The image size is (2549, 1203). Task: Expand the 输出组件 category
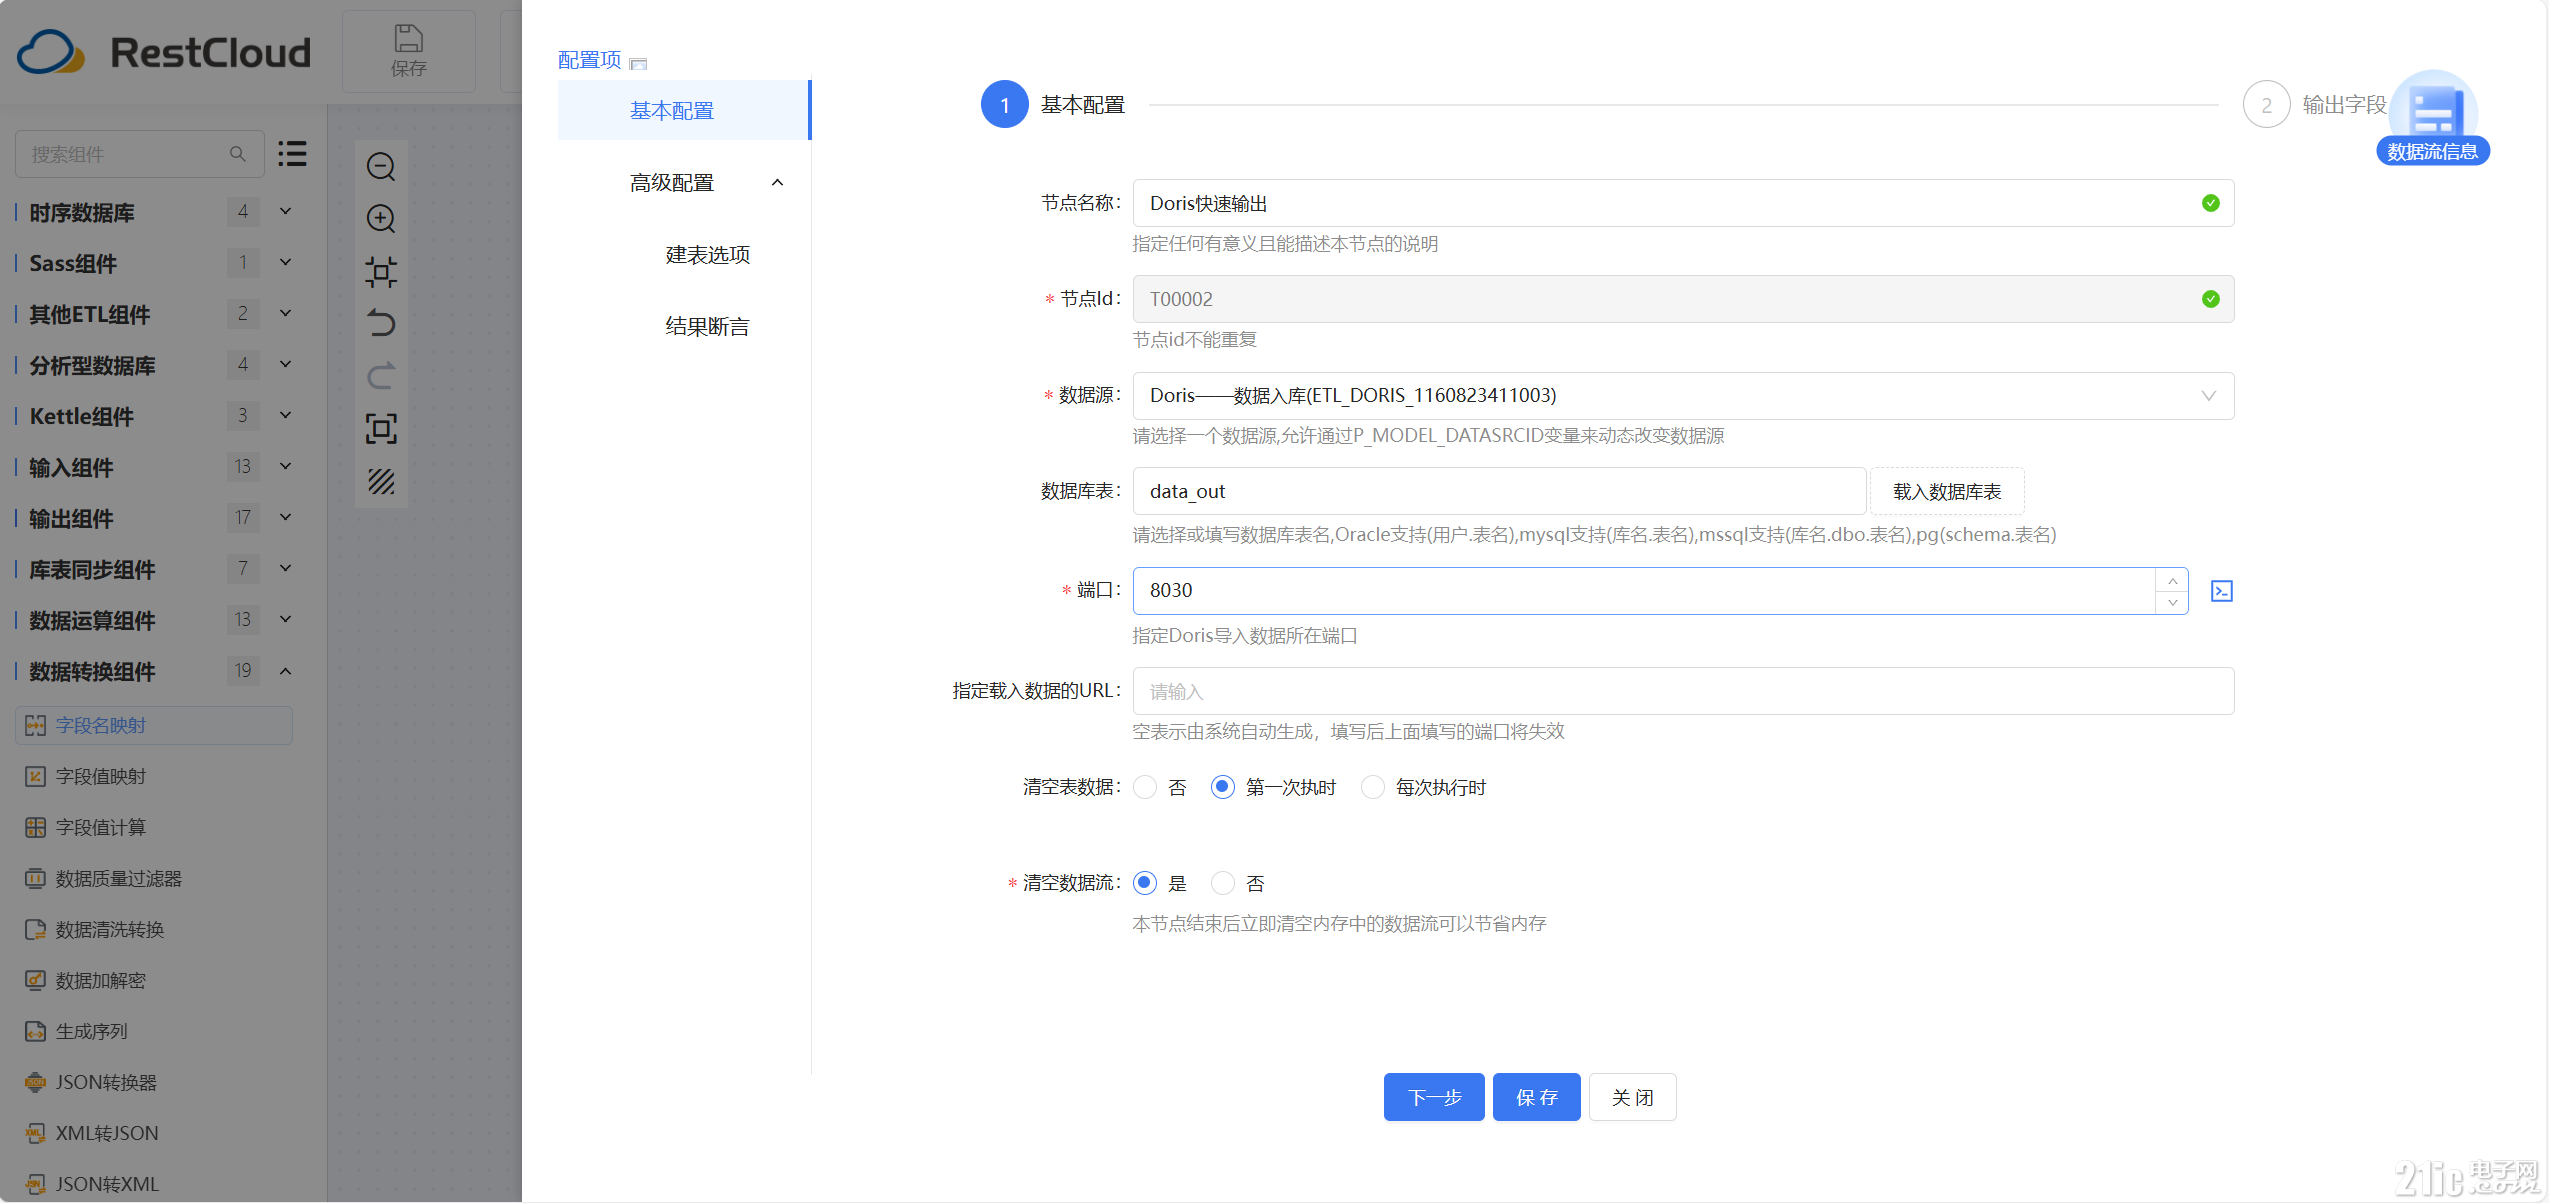[285, 517]
